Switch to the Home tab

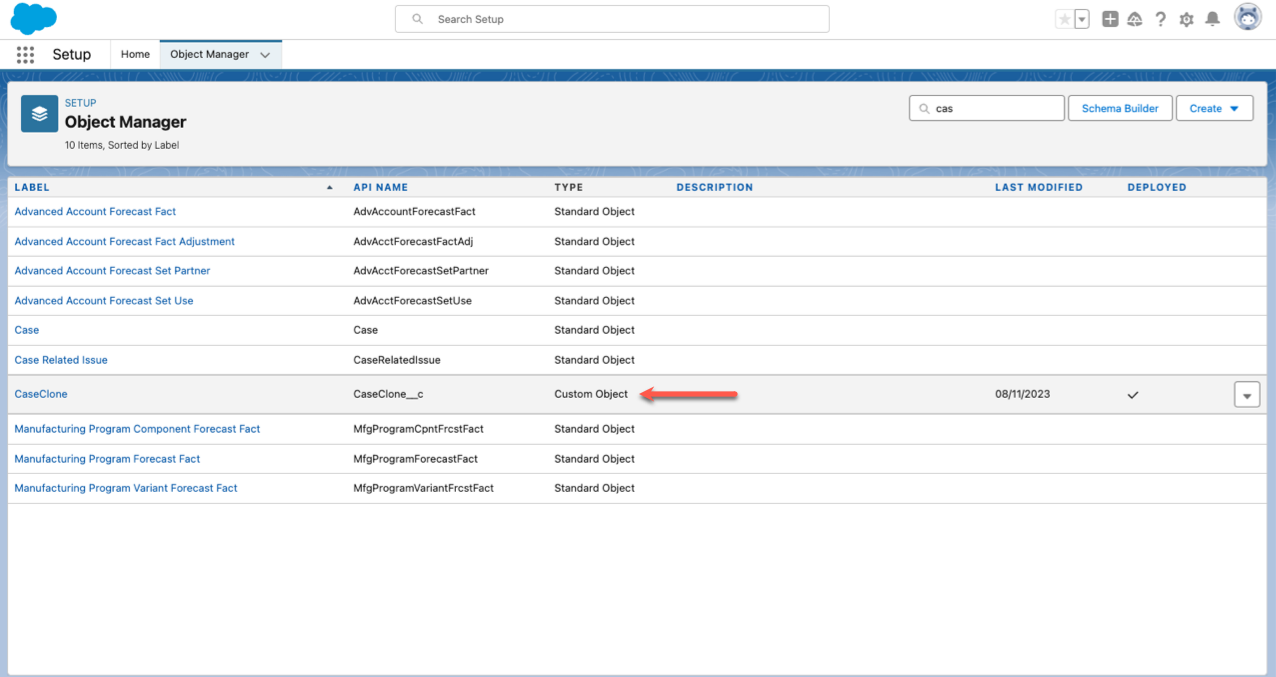point(135,55)
